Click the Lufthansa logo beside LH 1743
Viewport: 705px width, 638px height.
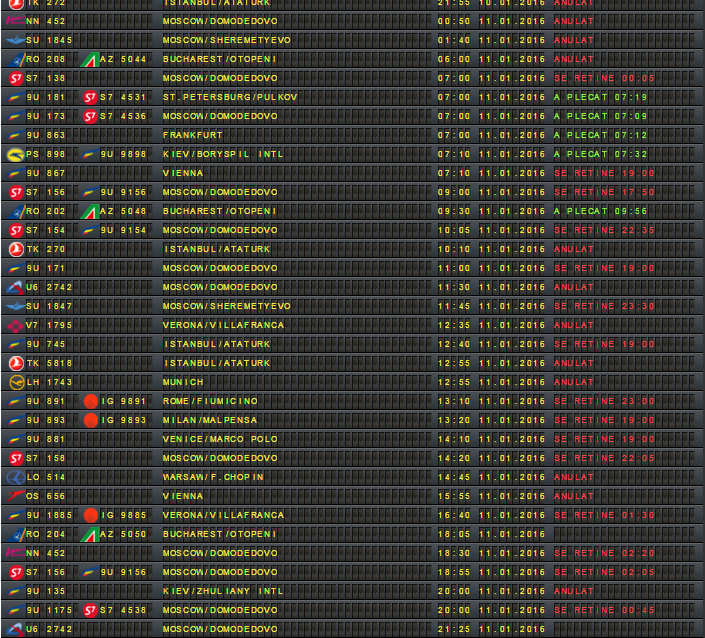click(14, 382)
